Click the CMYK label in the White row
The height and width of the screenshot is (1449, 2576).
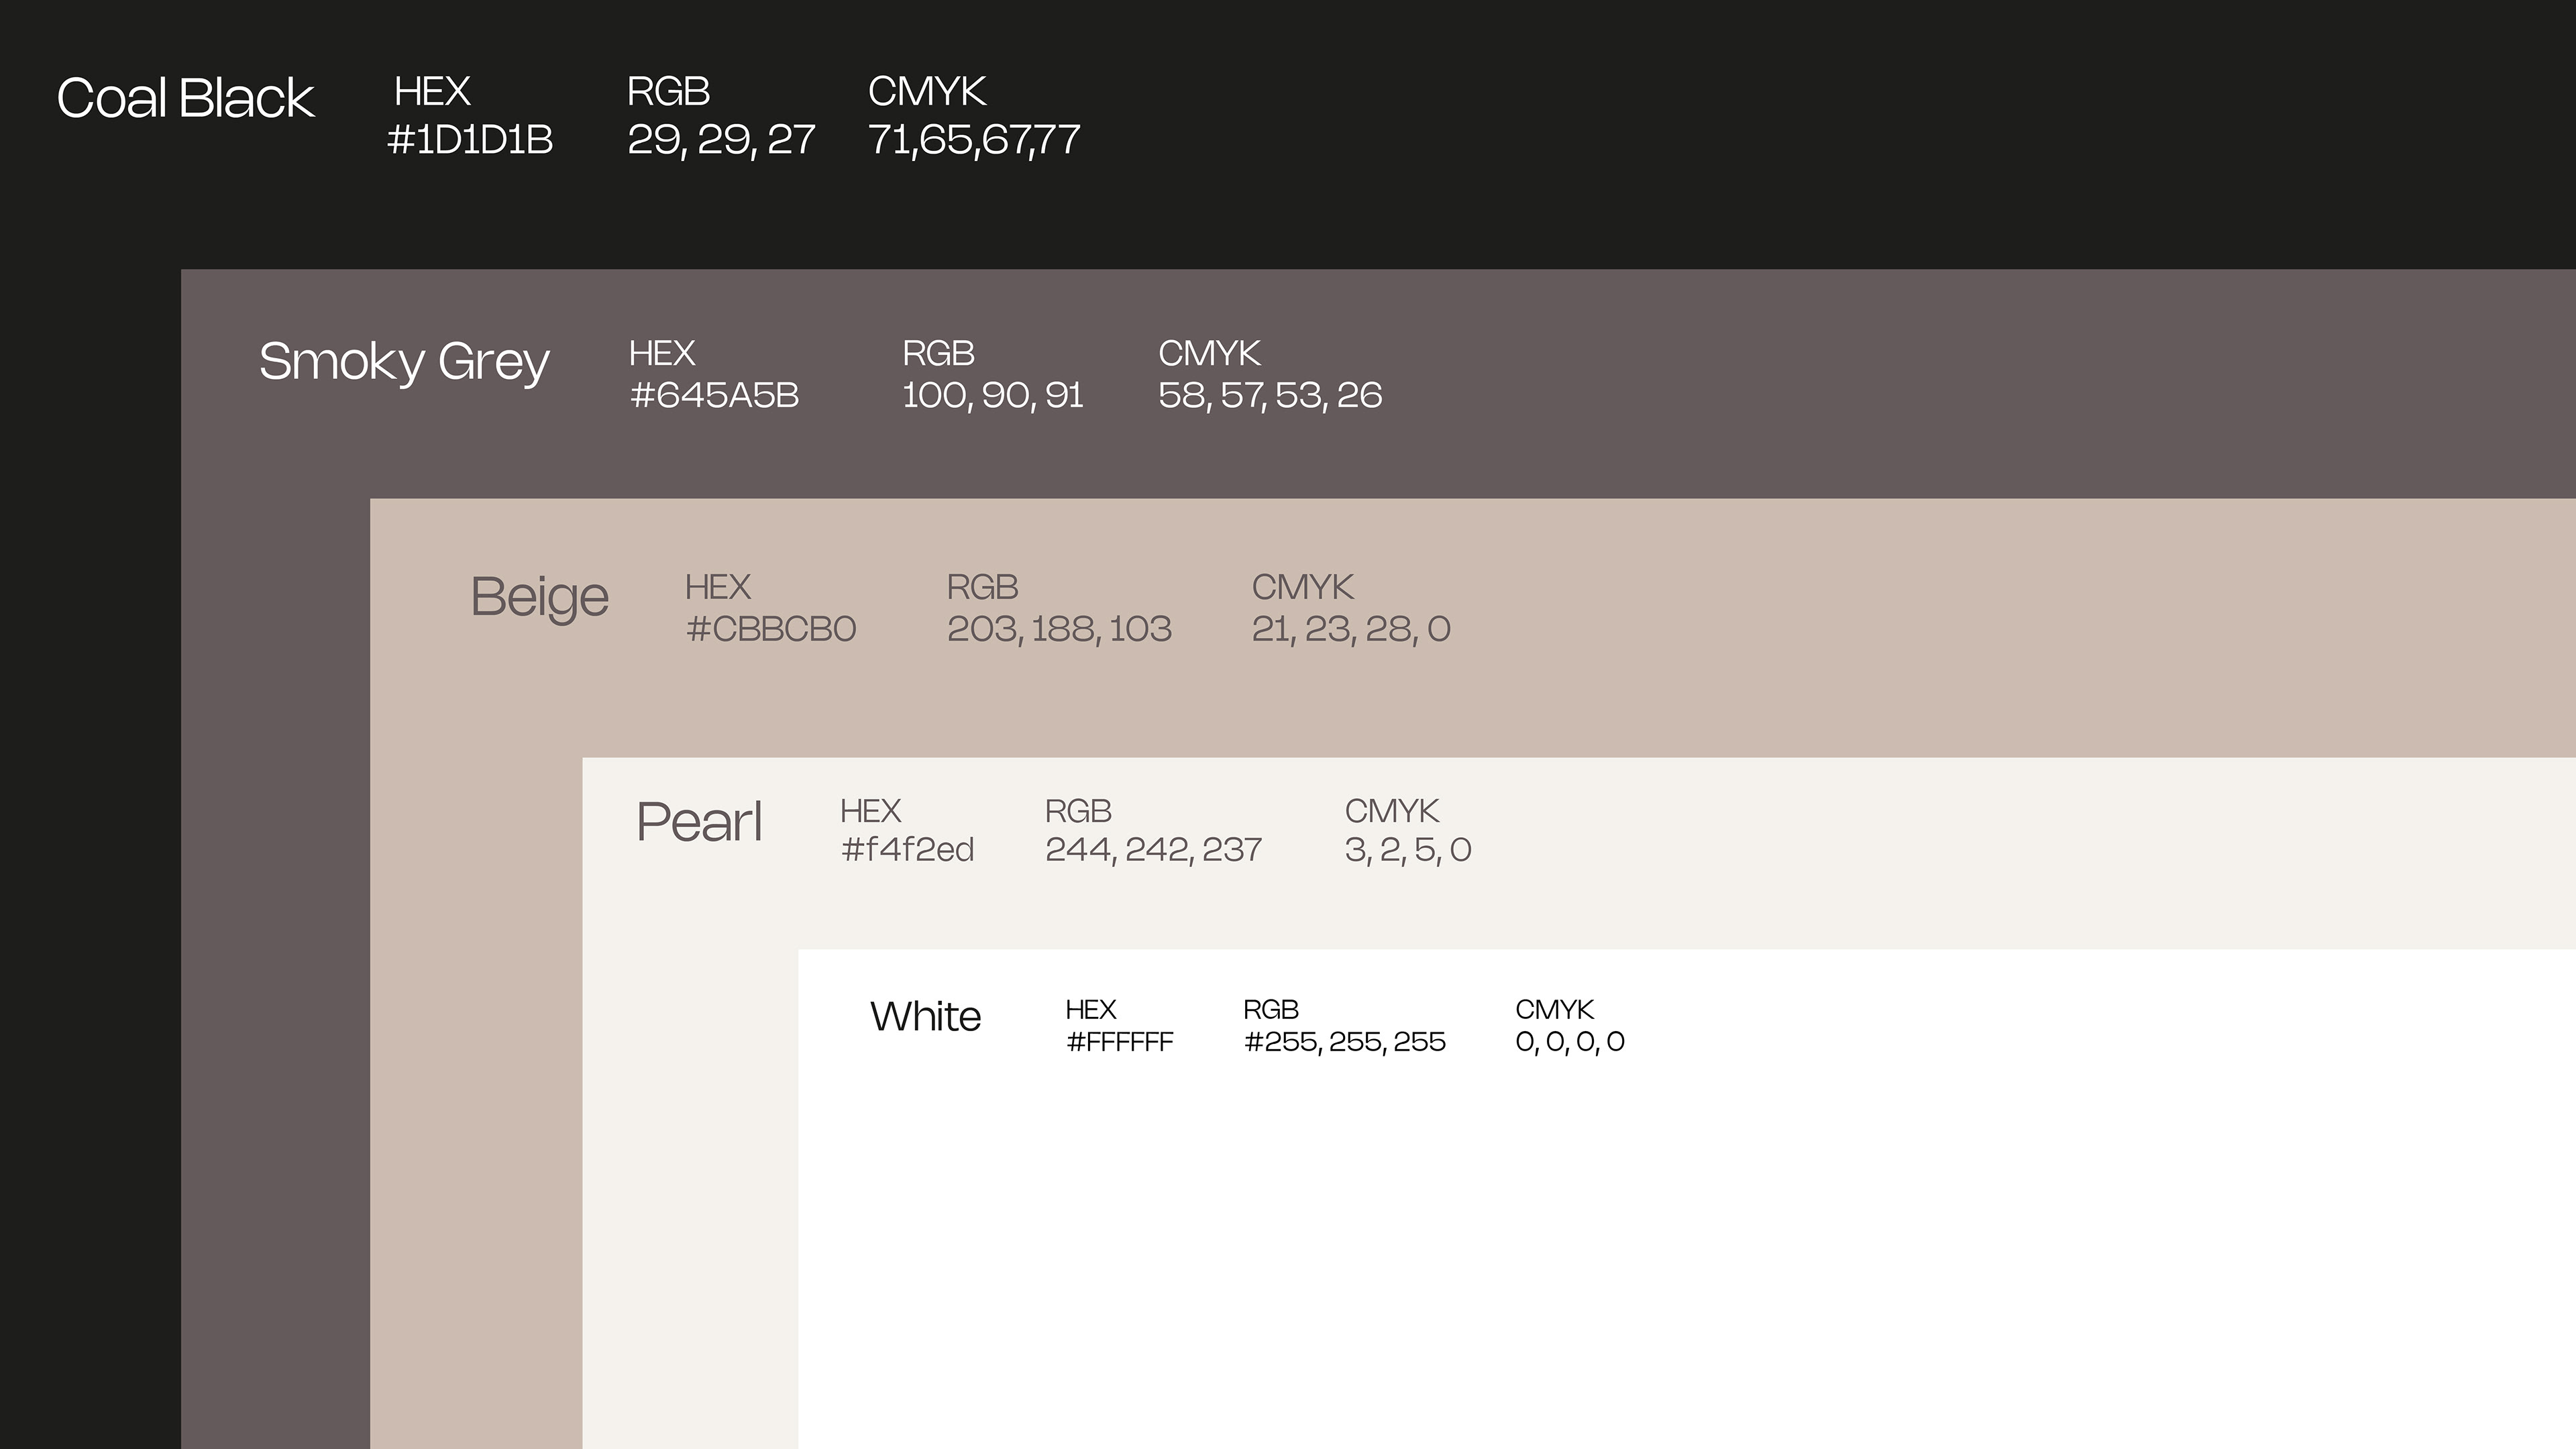[x=1554, y=1010]
